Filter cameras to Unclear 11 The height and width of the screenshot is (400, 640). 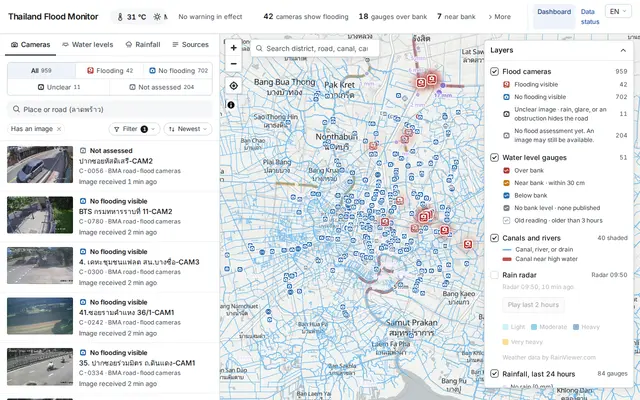pyautogui.click(x=58, y=87)
